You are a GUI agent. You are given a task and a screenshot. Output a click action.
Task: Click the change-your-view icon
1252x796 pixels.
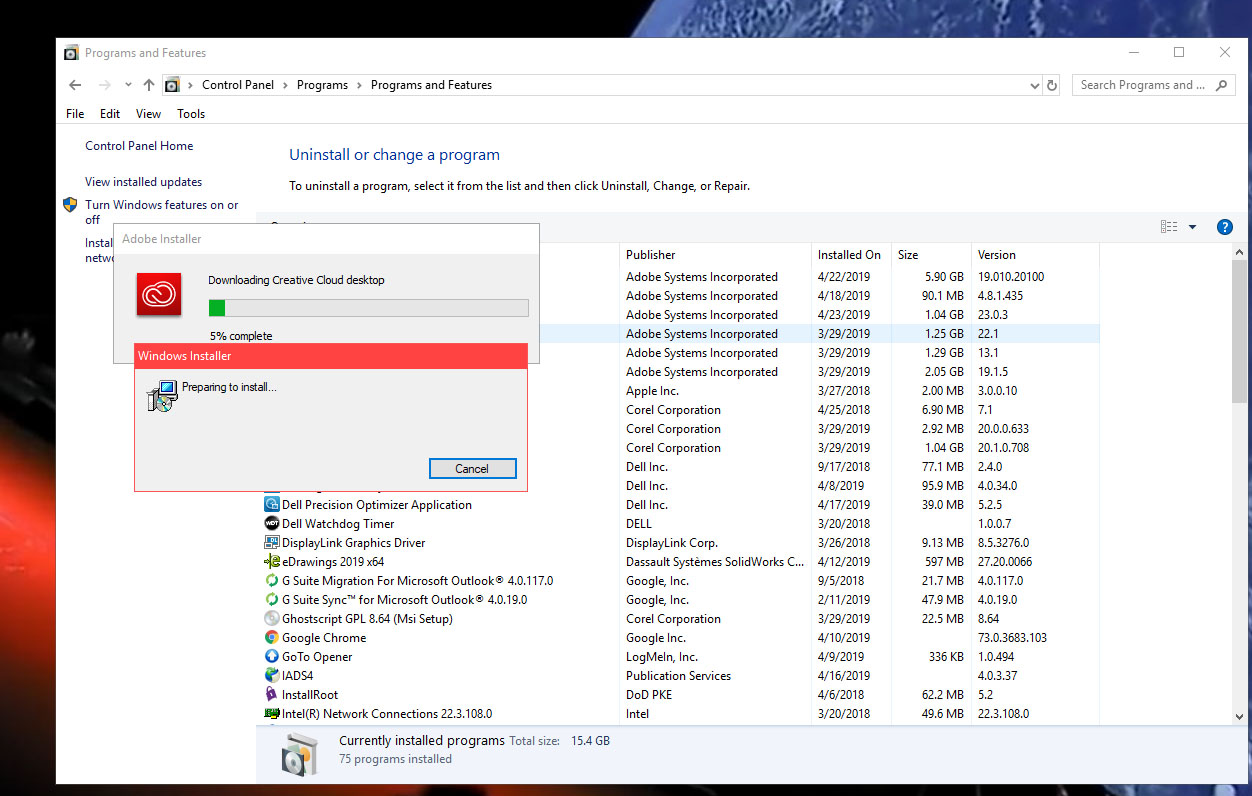point(1167,226)
